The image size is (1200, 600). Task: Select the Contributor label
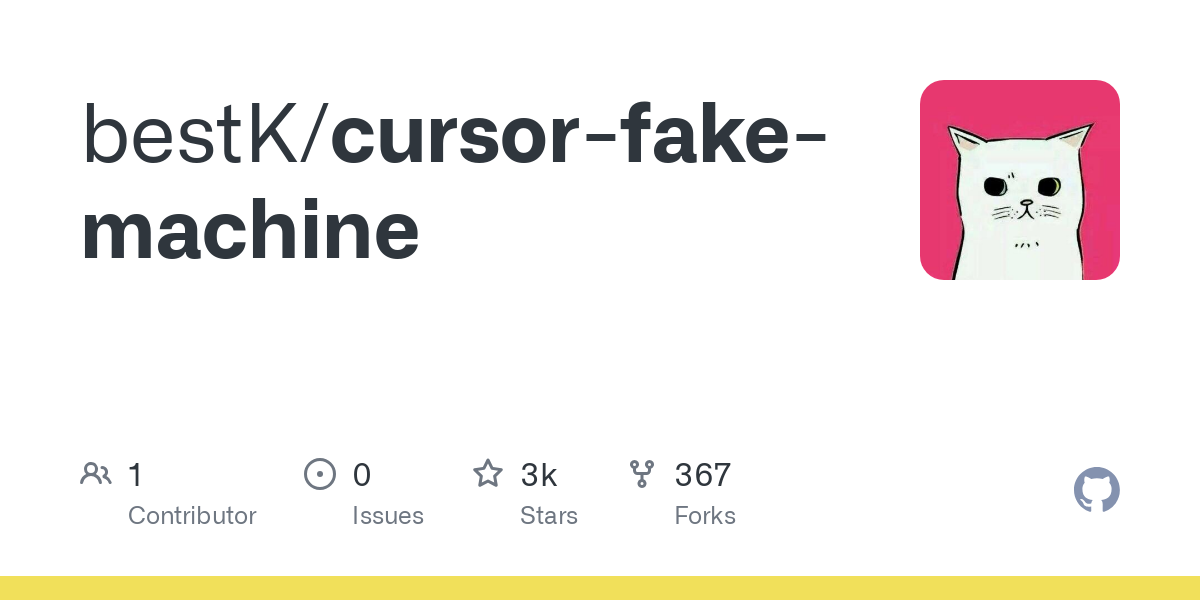click(x=192, y=516)
